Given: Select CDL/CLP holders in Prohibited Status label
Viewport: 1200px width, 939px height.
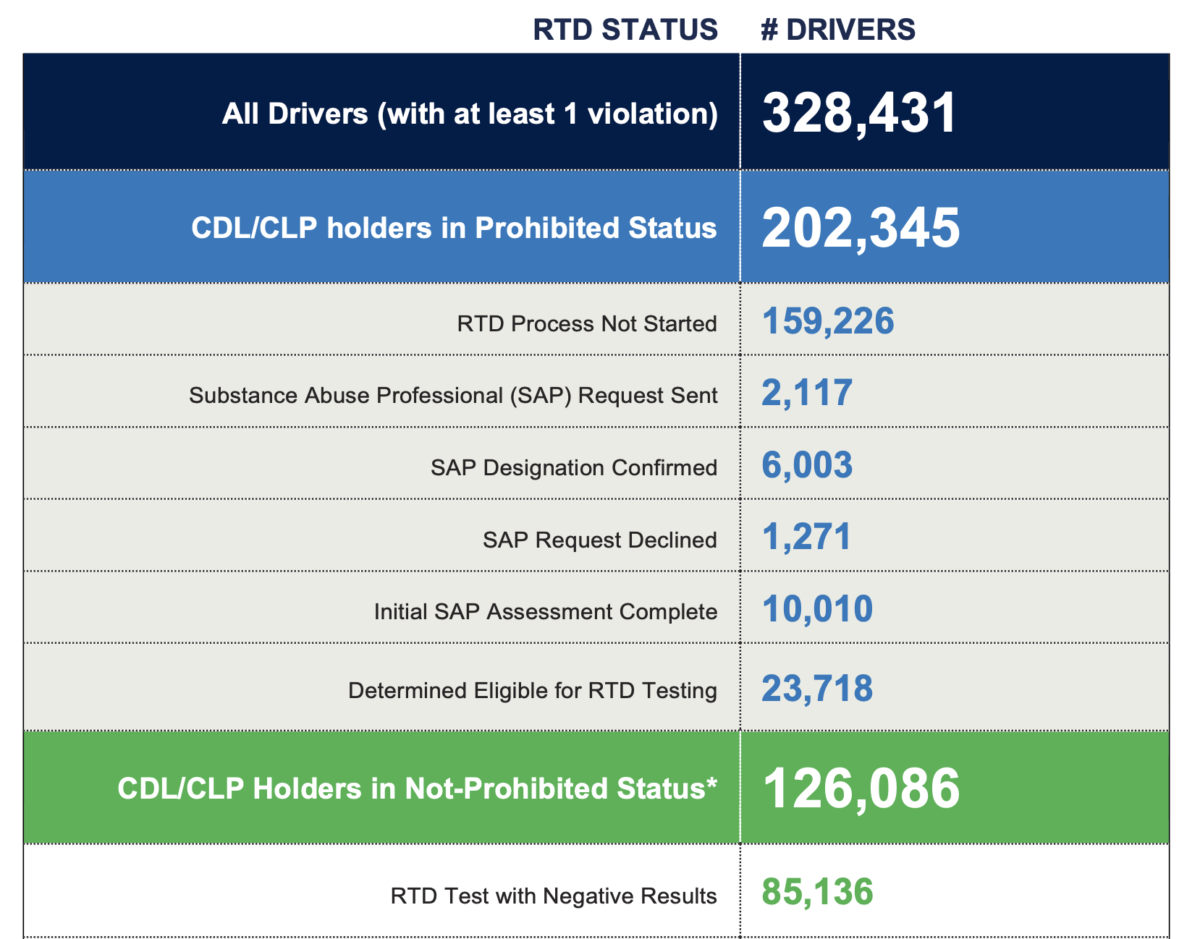Looking at the screenshot, I should click(454, 227).
